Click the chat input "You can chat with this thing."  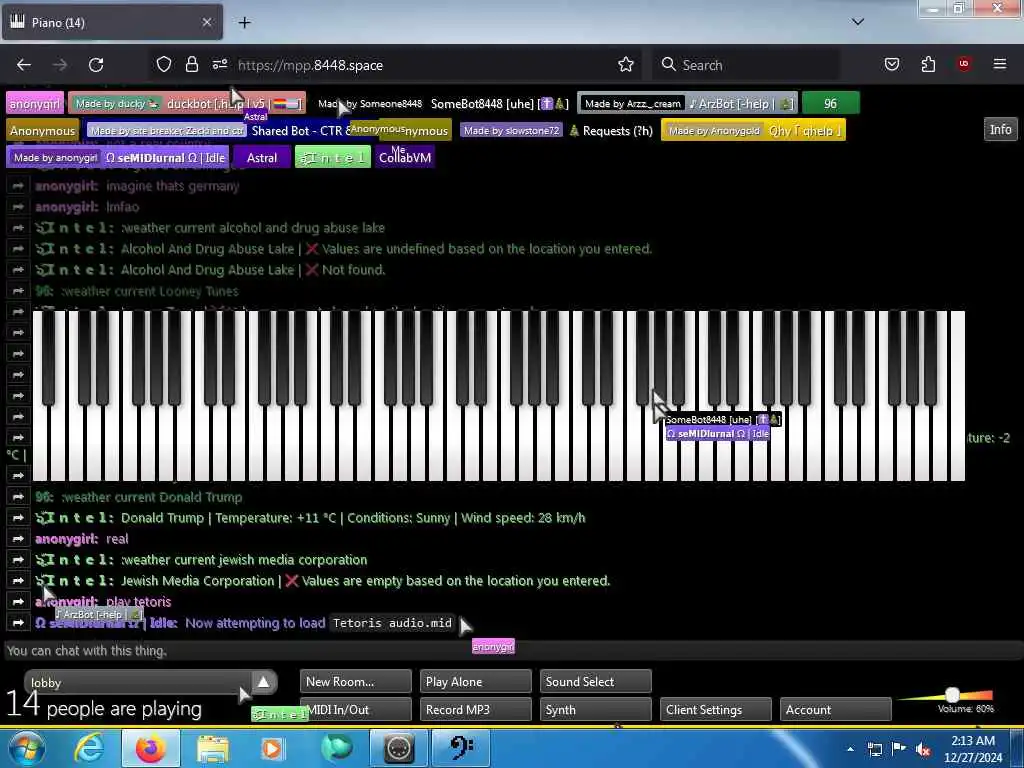512,650
